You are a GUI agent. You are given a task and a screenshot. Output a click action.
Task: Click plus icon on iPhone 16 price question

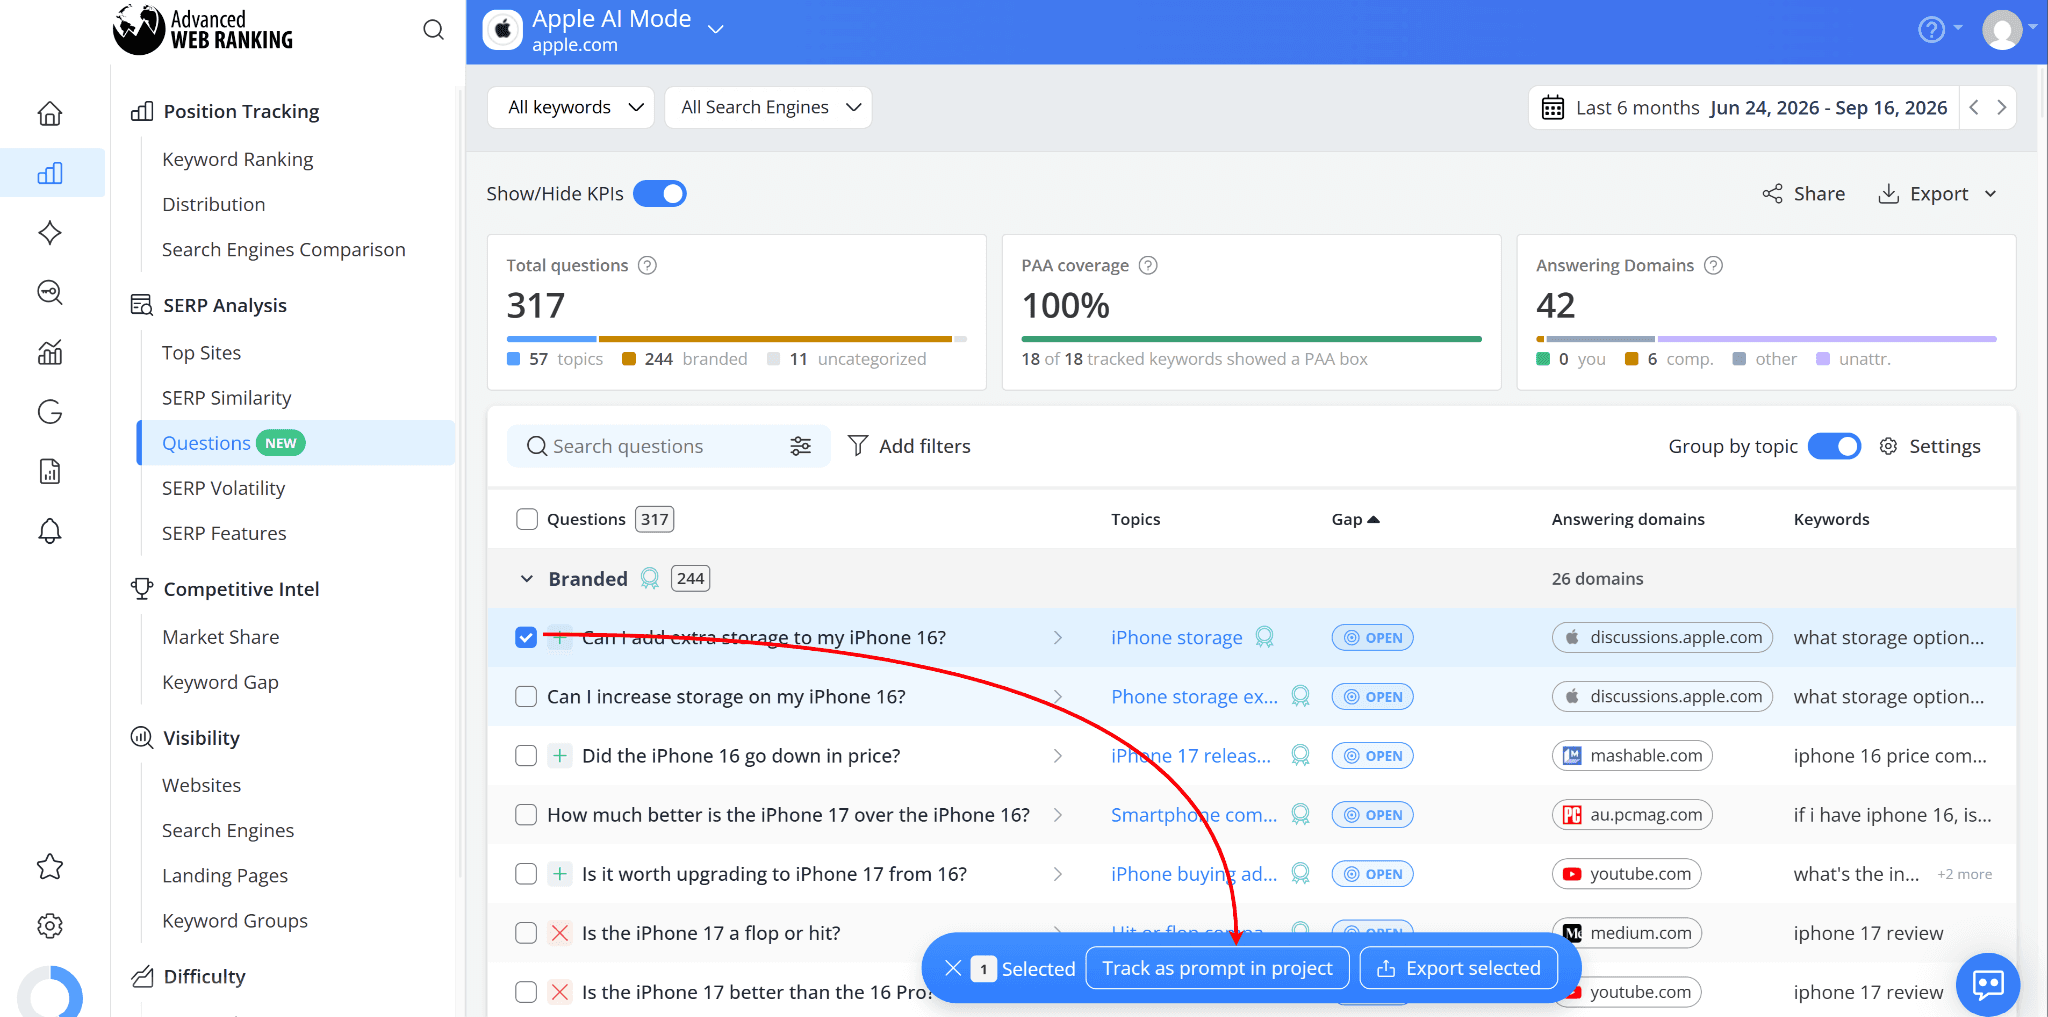click(x=560, y=756)
